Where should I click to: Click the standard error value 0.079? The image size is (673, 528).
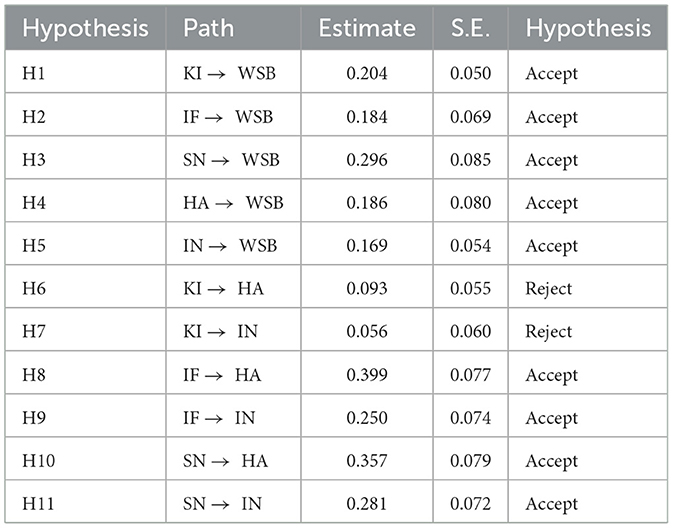point(470,461)
